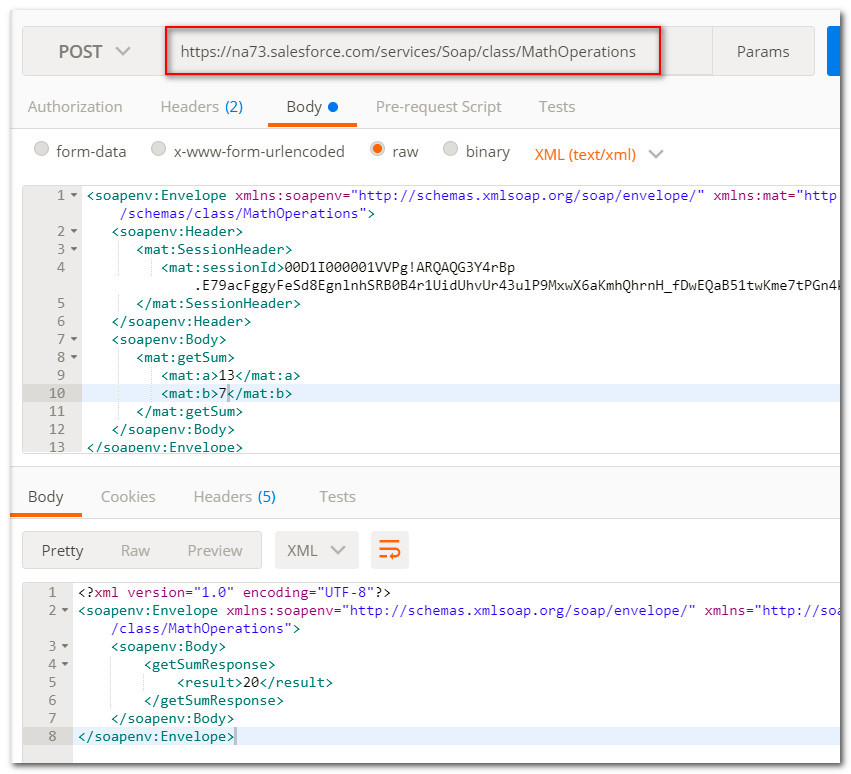Open the response Cookies tab

128,497
